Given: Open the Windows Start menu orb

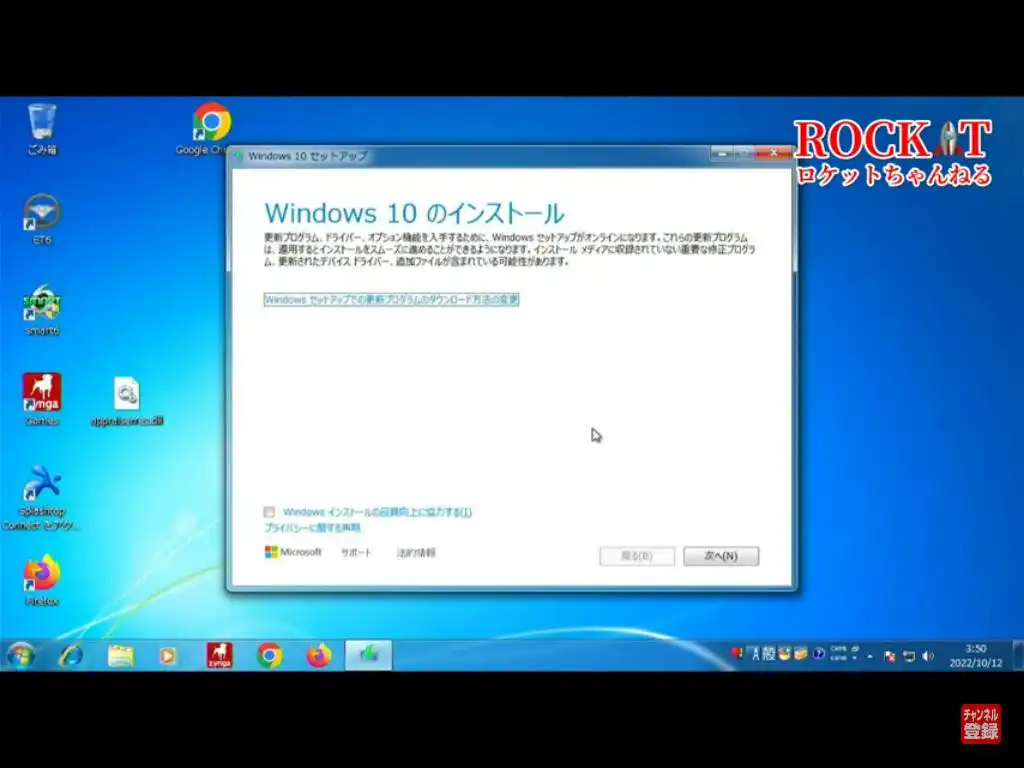Looking at the screenshot, I should [20, 655].
